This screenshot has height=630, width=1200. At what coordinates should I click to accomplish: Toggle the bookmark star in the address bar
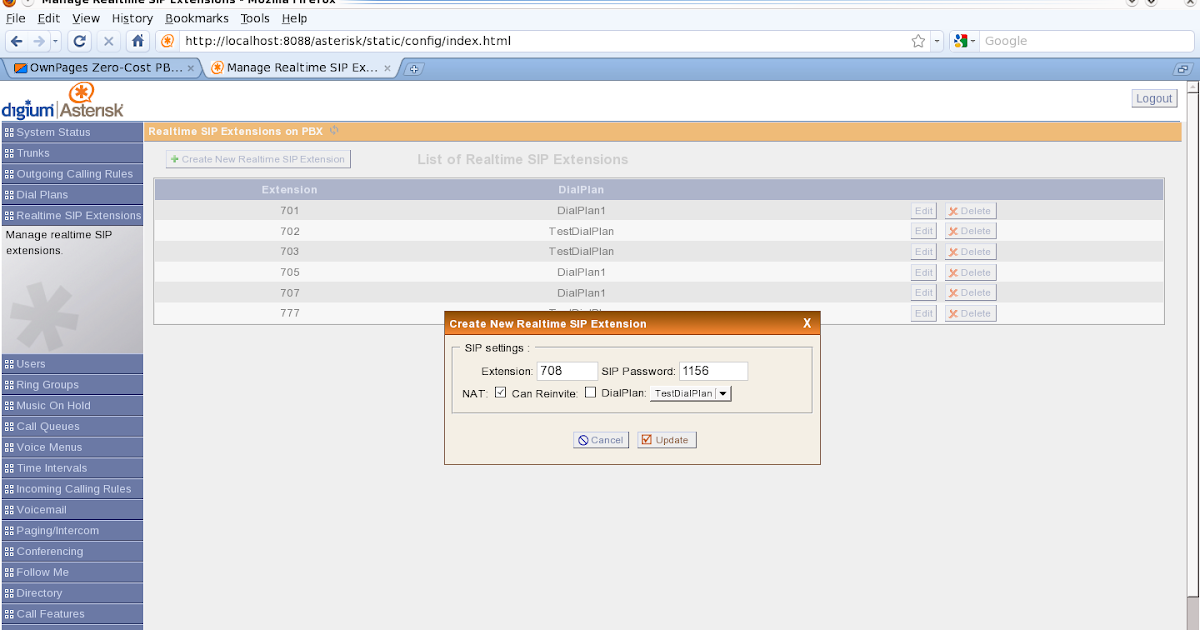pos(917,41)
